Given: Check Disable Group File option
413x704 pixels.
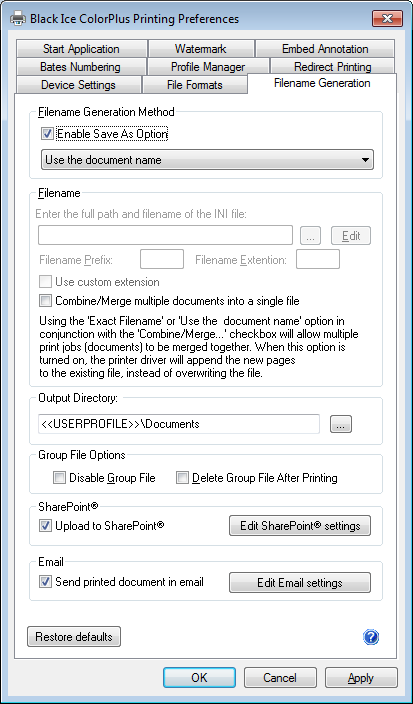Looking at the screenshot, I should click(59, 478).
